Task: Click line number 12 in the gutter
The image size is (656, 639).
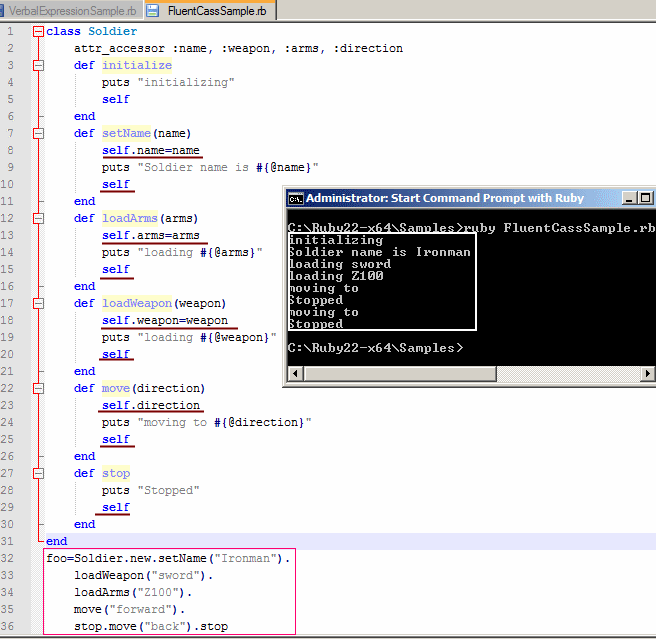Action: pos(7,218)
